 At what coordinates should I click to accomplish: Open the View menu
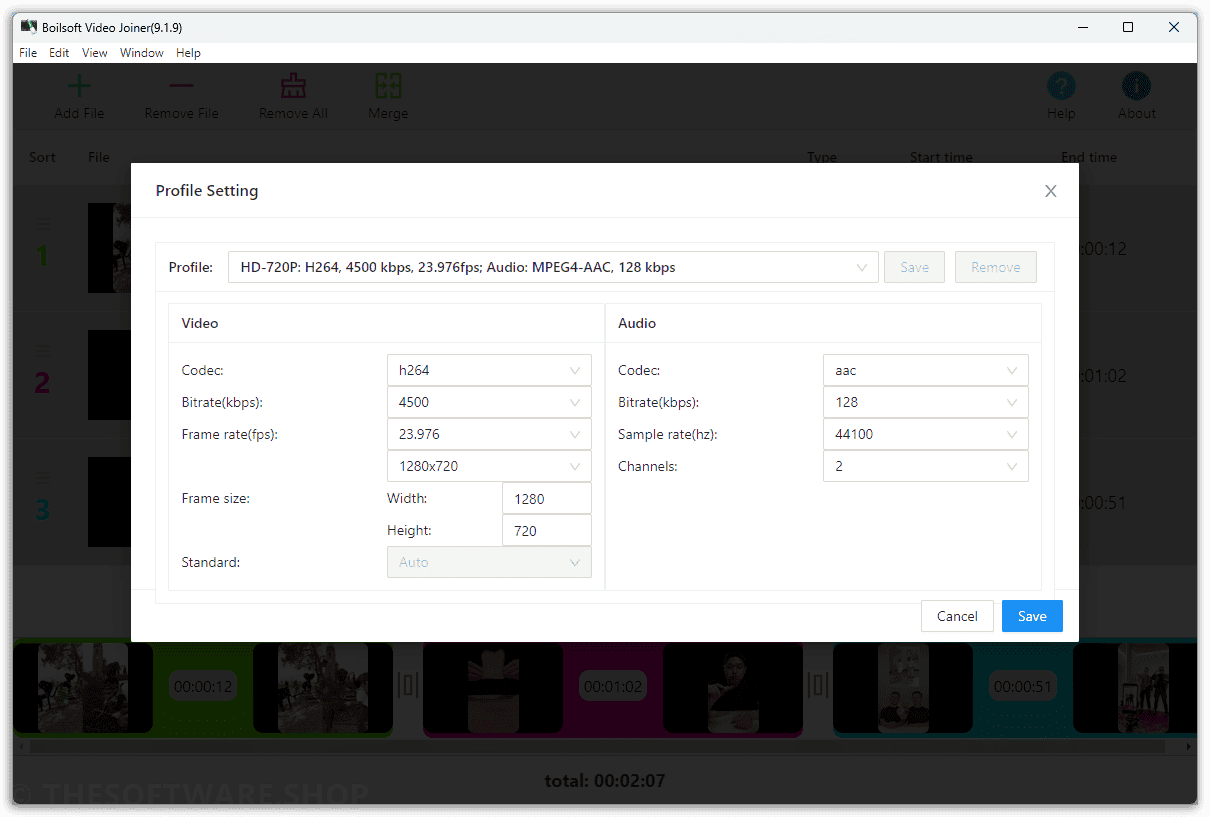pos(95,53)
